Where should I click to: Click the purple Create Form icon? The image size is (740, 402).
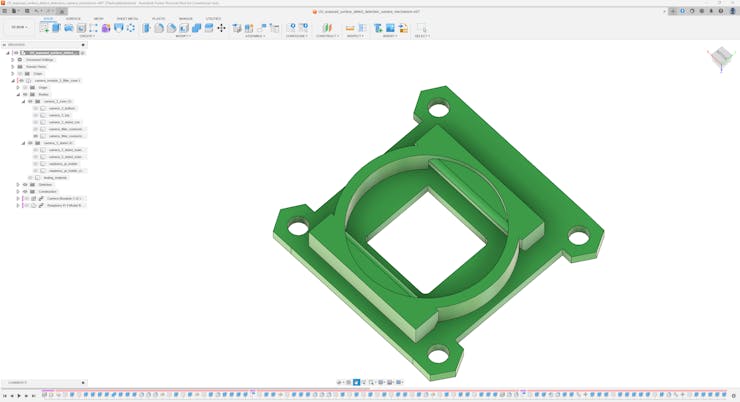tap(106, 28)
